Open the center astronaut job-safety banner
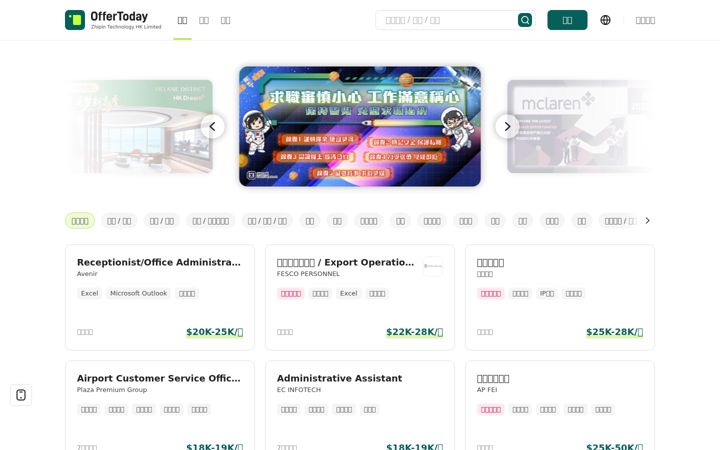 [x=360, y=126]
